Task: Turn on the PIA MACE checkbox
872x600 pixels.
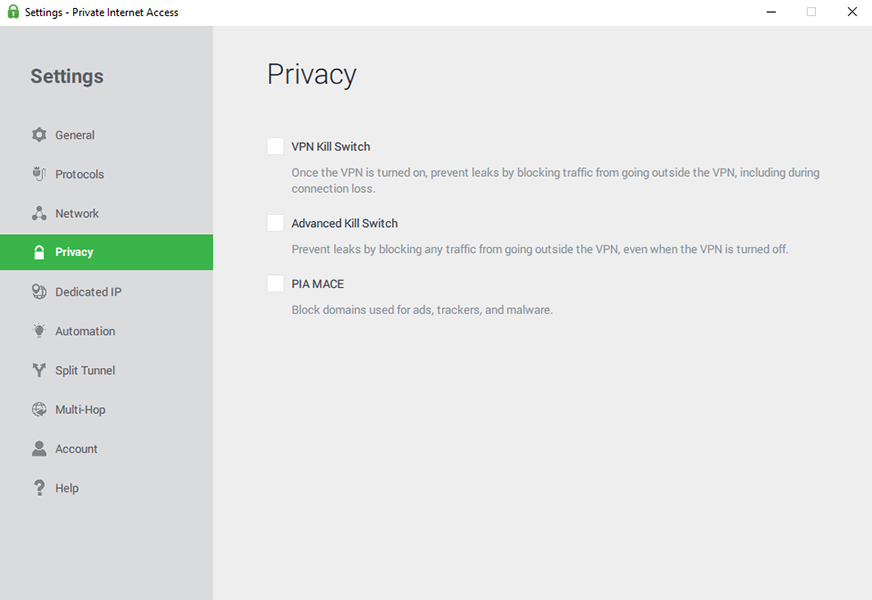Action: 275,284
